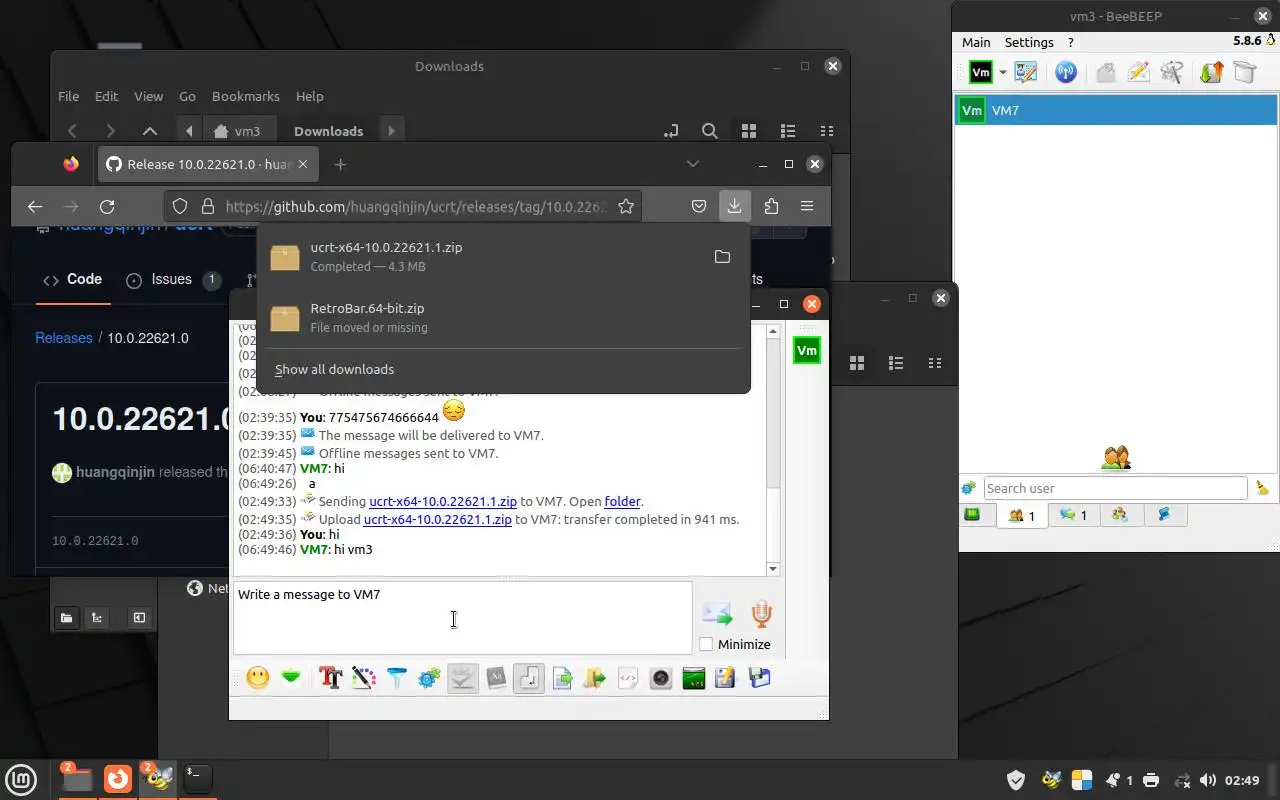Switch to the chats tab showing 1
Screen dimensions: 1280x800
coord(1073,515)
